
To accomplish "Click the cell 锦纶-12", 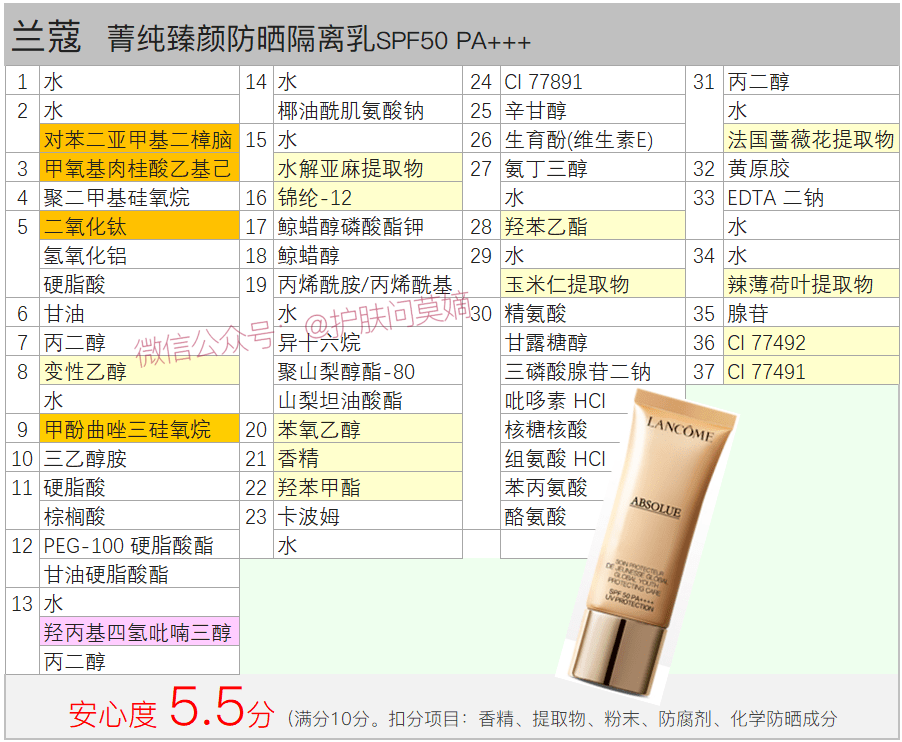I will [368, 197].
